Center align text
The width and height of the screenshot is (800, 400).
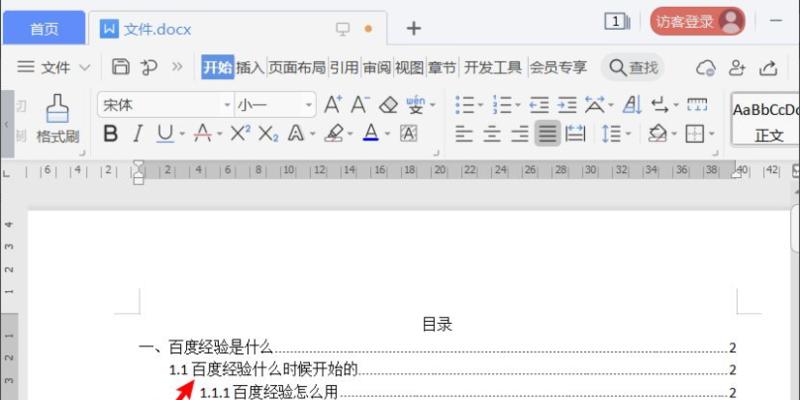pyautogui.click(x=492, y=134)
